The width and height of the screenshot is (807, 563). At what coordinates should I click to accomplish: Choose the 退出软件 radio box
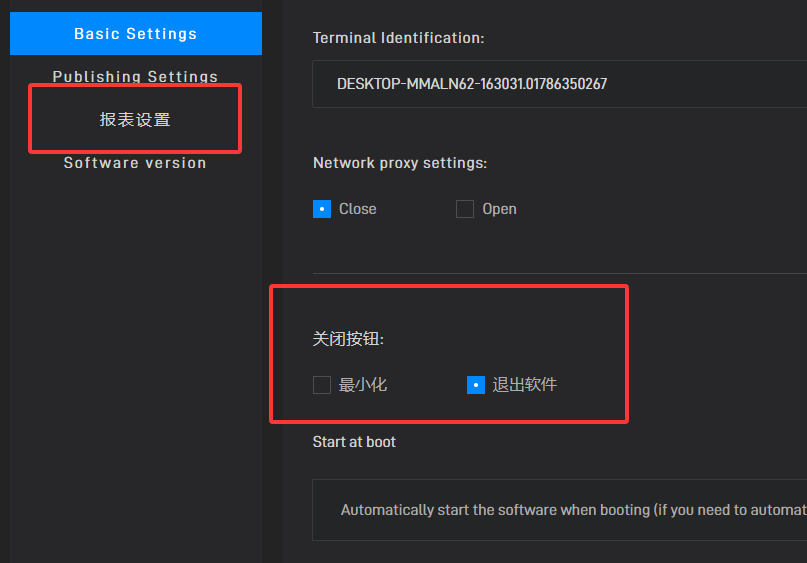tap(476, 385)
